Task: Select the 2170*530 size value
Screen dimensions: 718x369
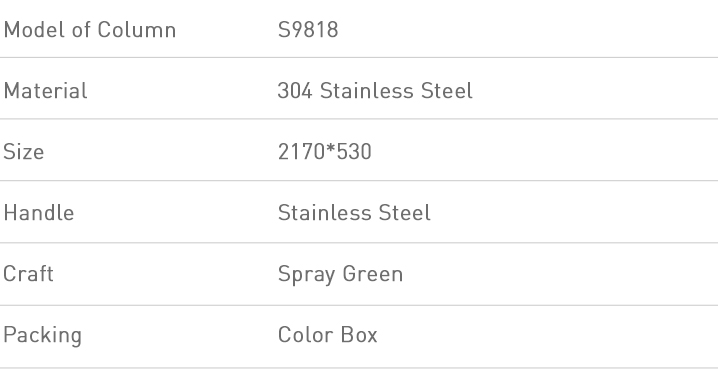Action: pos(325,152)
